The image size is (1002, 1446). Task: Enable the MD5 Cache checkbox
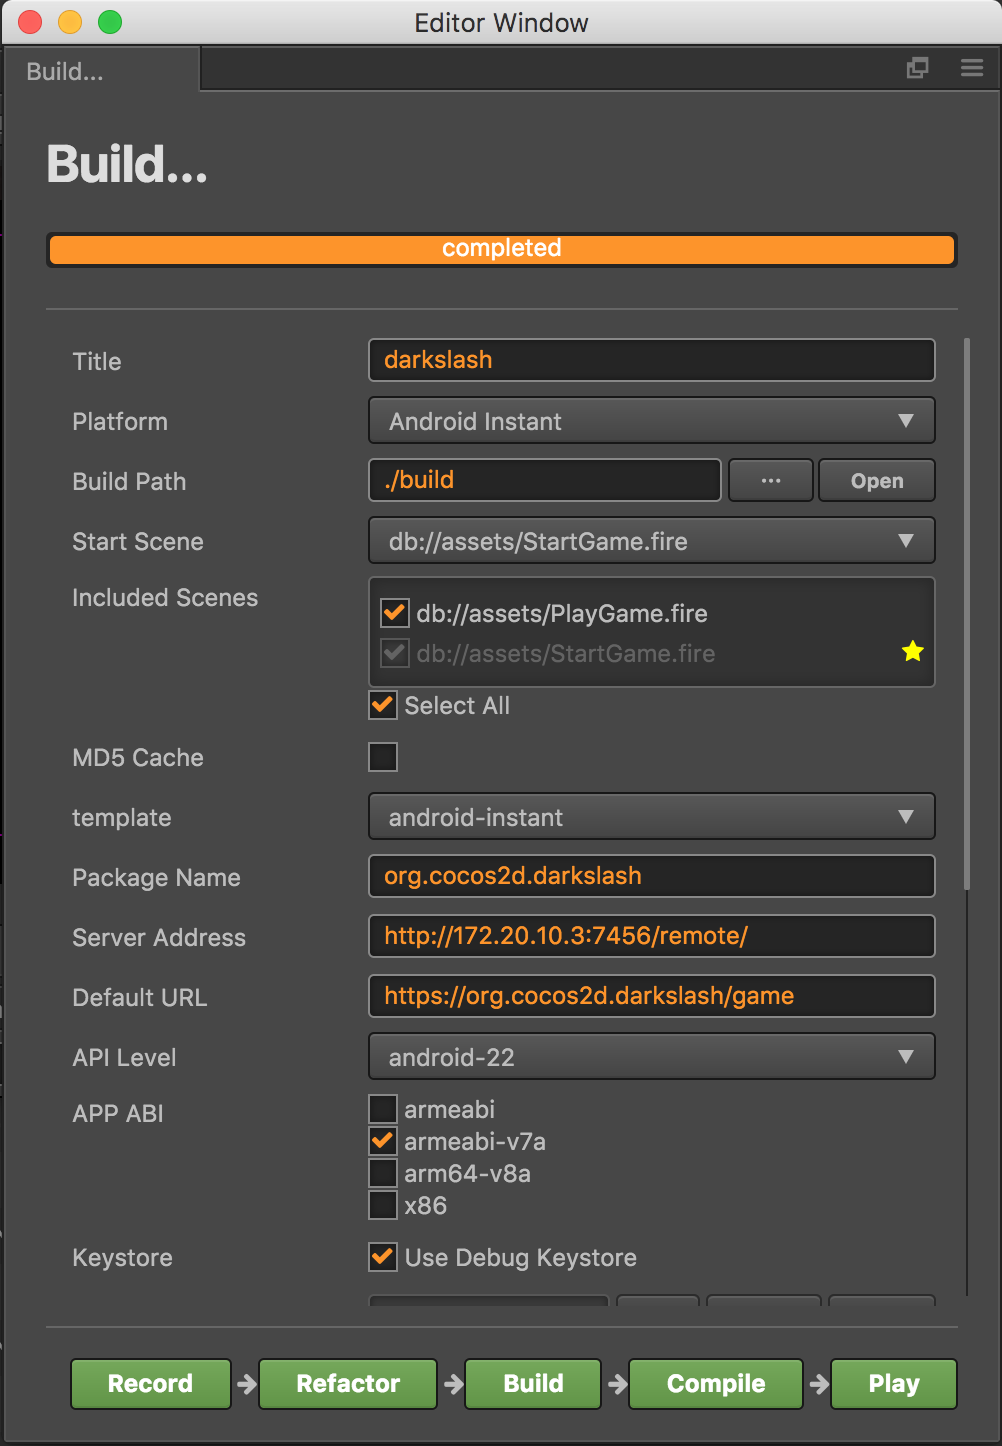click(x=383, y=757)
